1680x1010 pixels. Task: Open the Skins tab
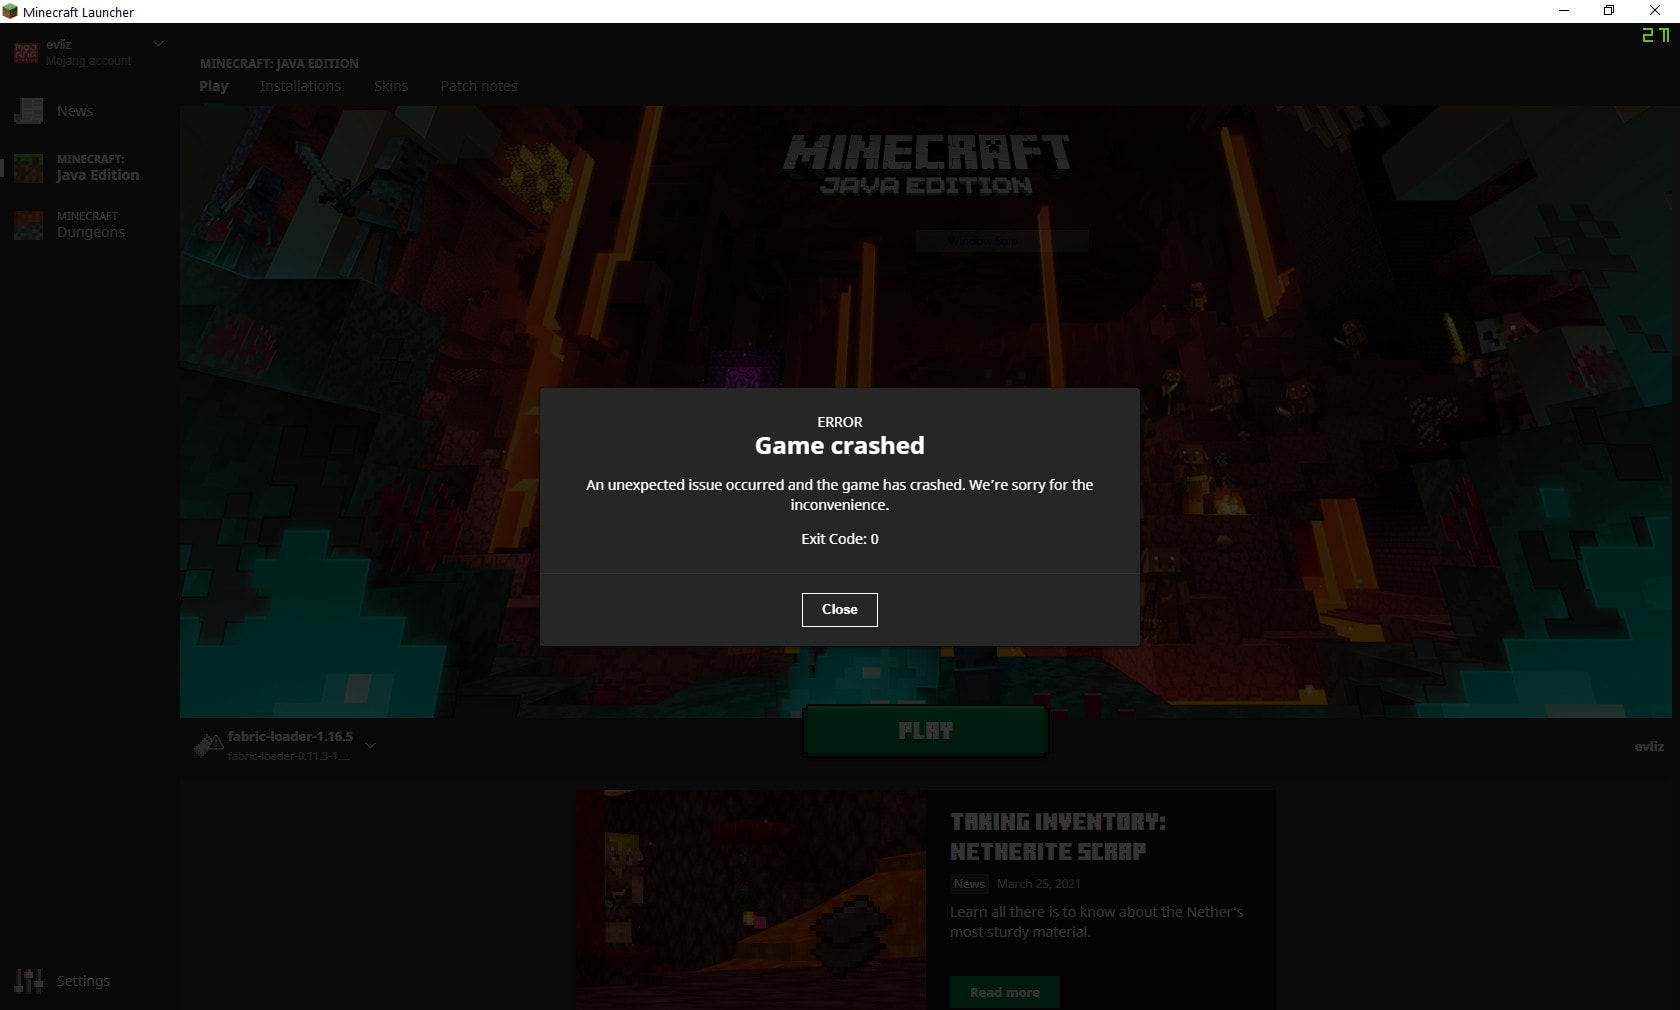tap(391, 86)
